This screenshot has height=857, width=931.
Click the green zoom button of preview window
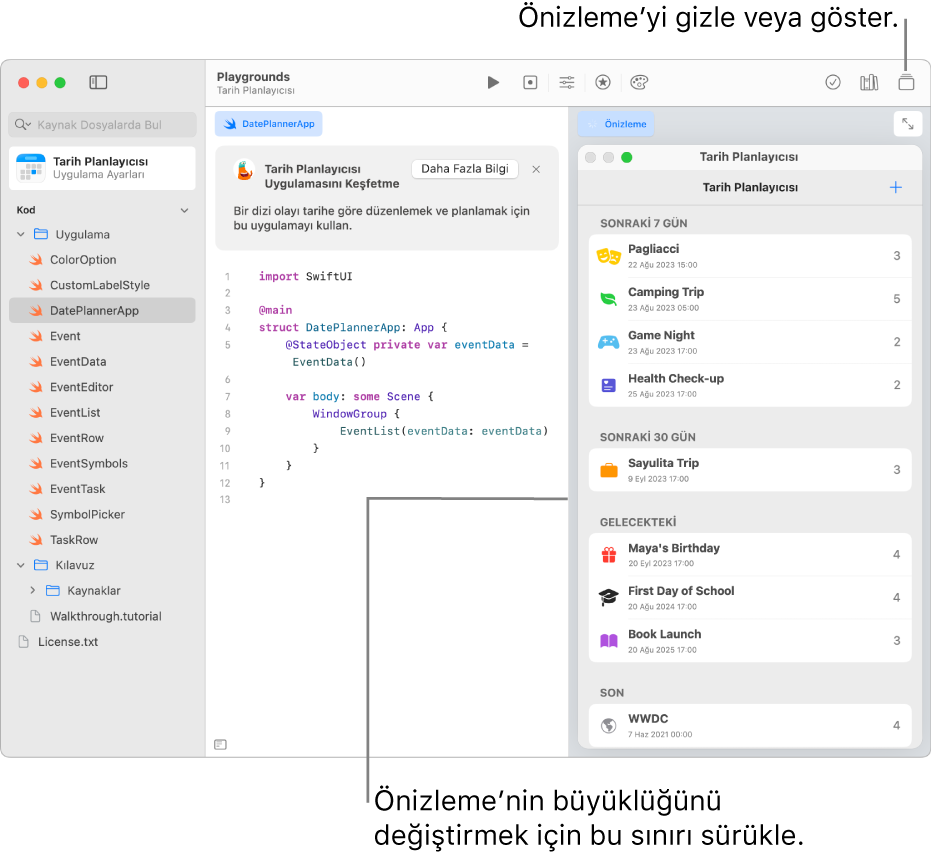click(626, 157)
